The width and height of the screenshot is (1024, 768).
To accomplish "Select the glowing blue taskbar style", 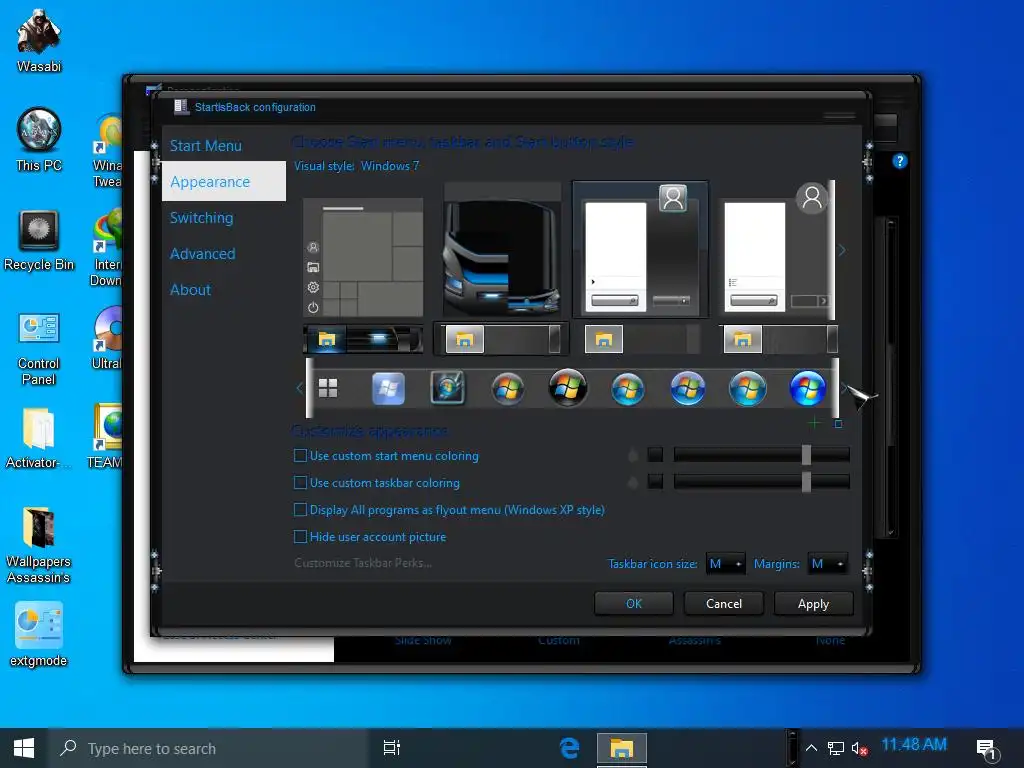I will click(364, 339).
